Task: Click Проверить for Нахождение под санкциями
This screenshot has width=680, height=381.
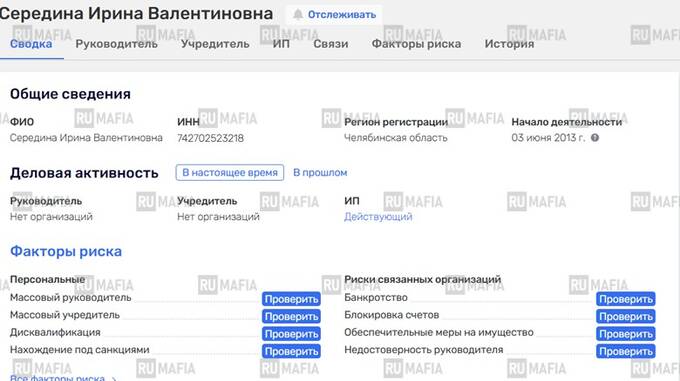Action: click(x=291, y=351)
